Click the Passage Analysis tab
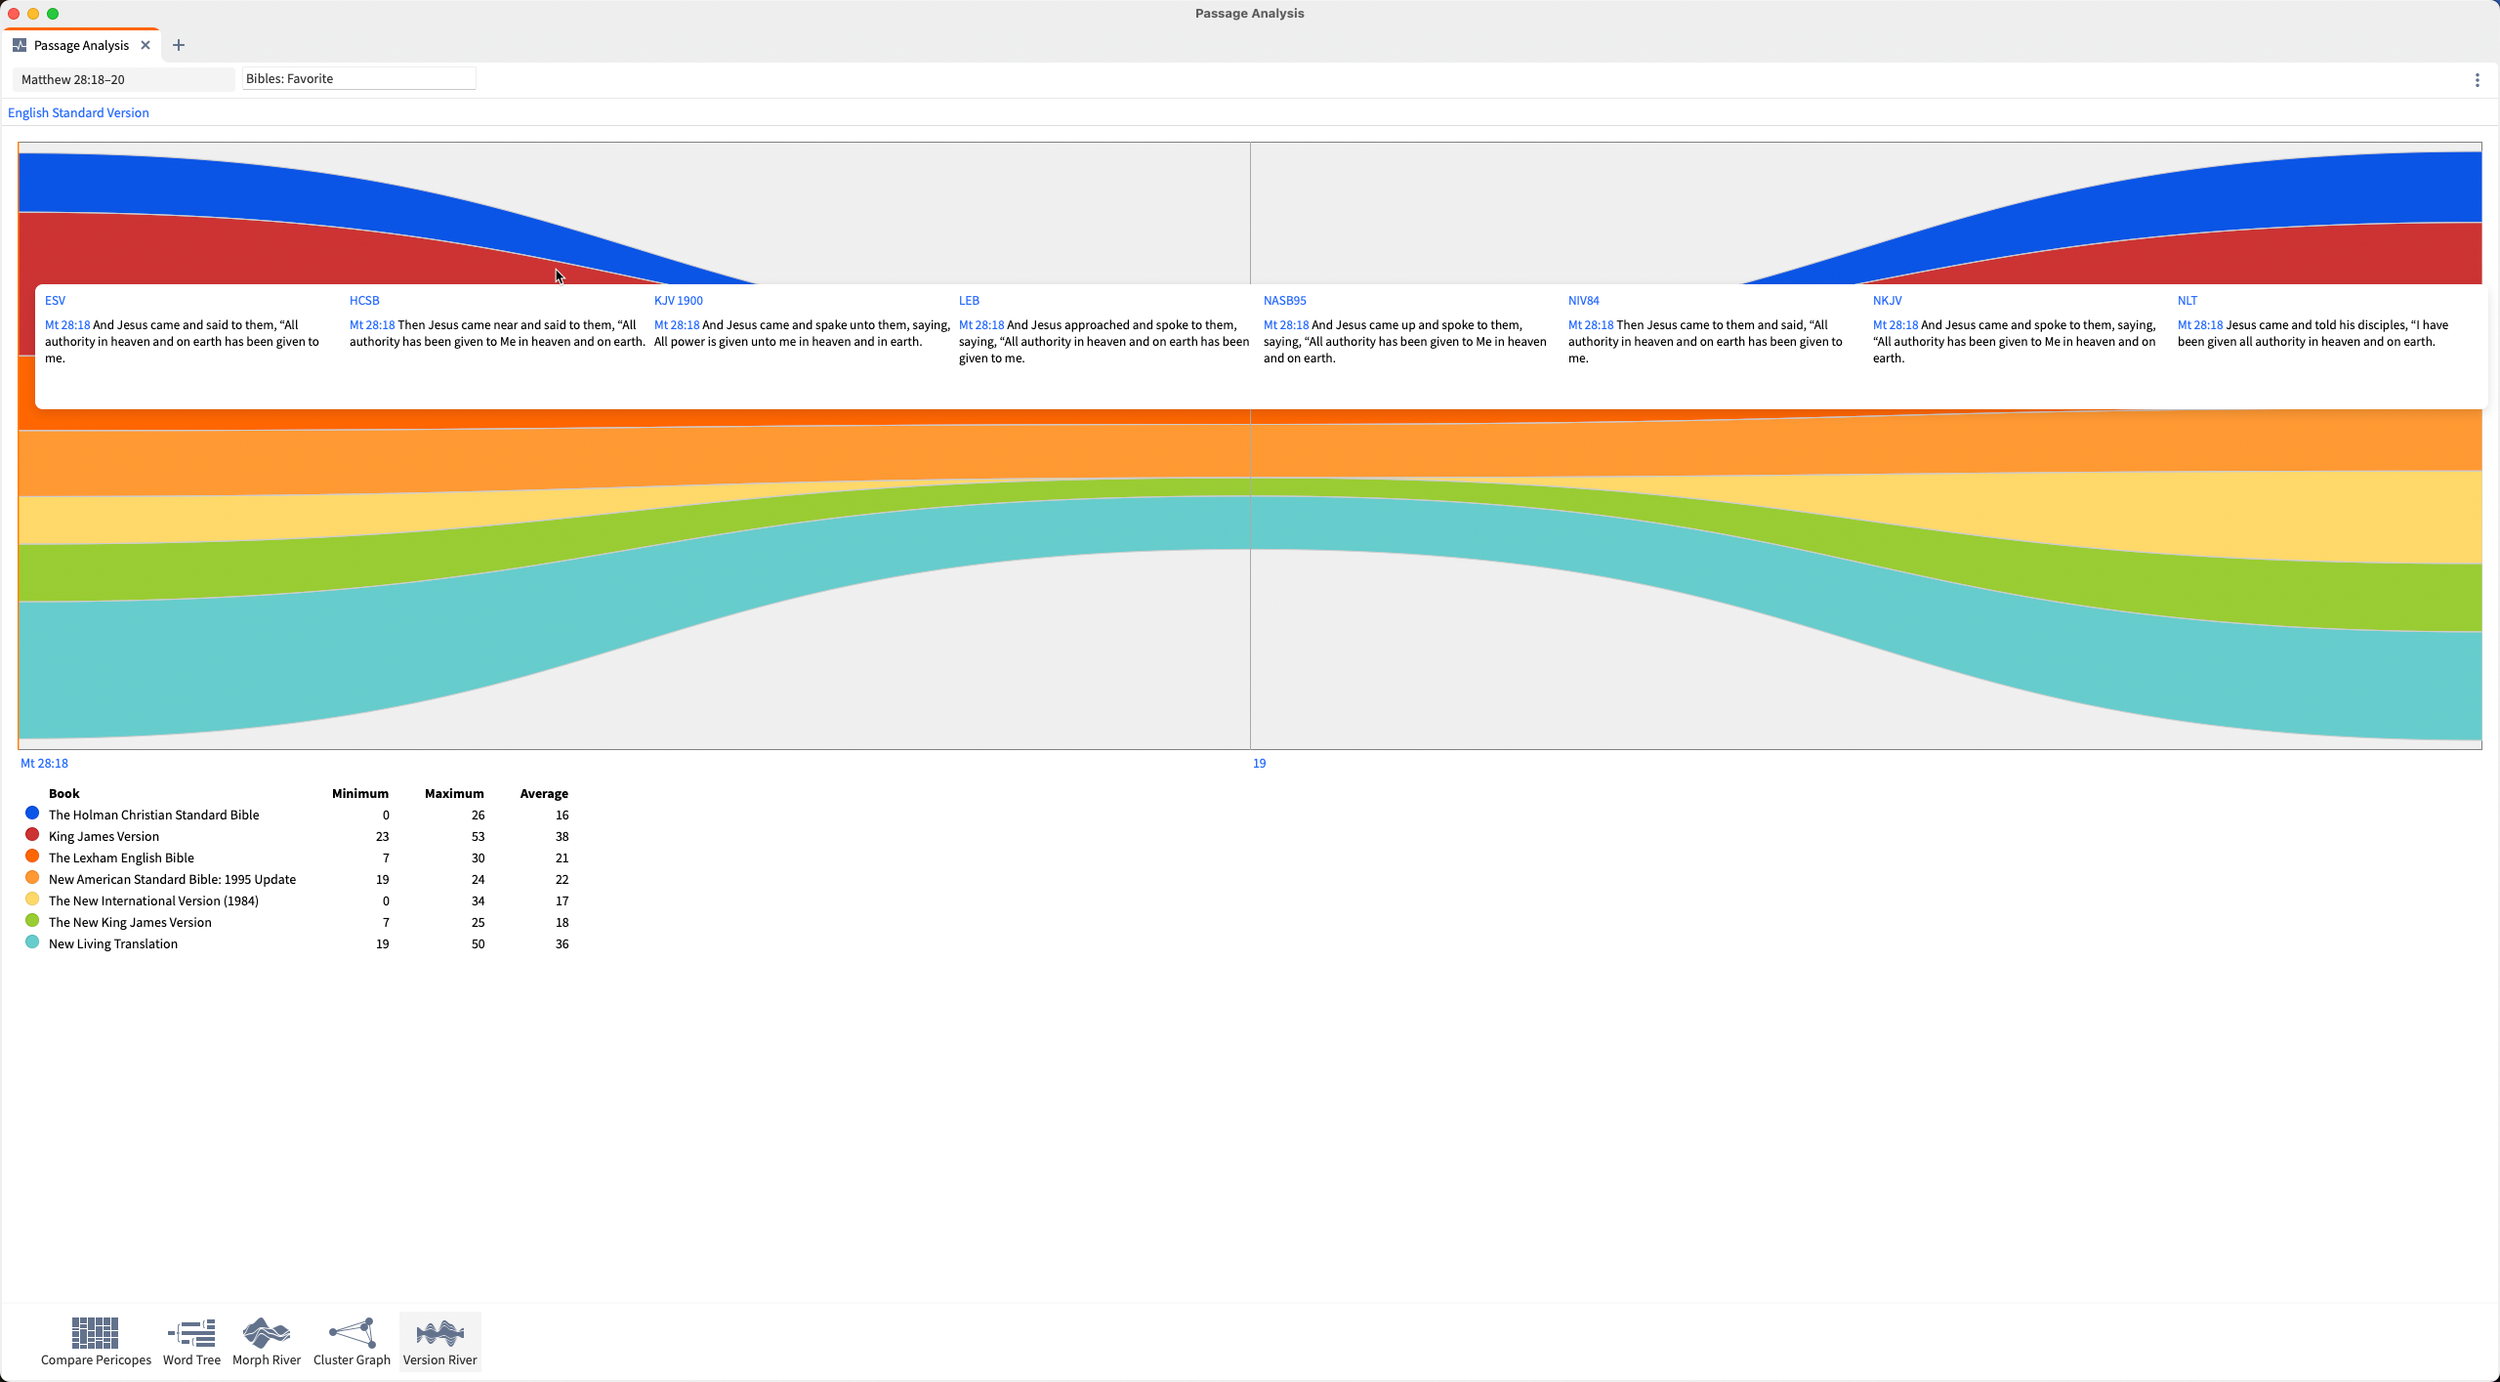Viewport: 2500px width, 1382px height. coord(80,45)
